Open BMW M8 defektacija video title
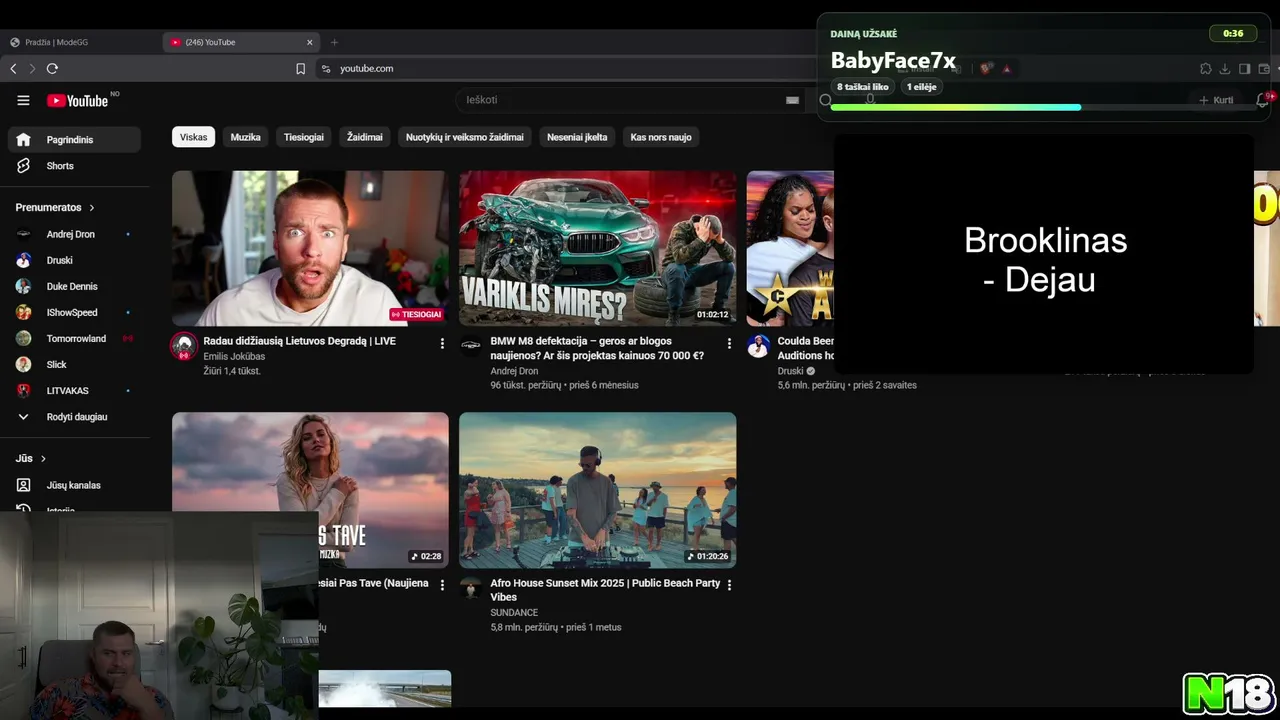 tap(598, 348)
